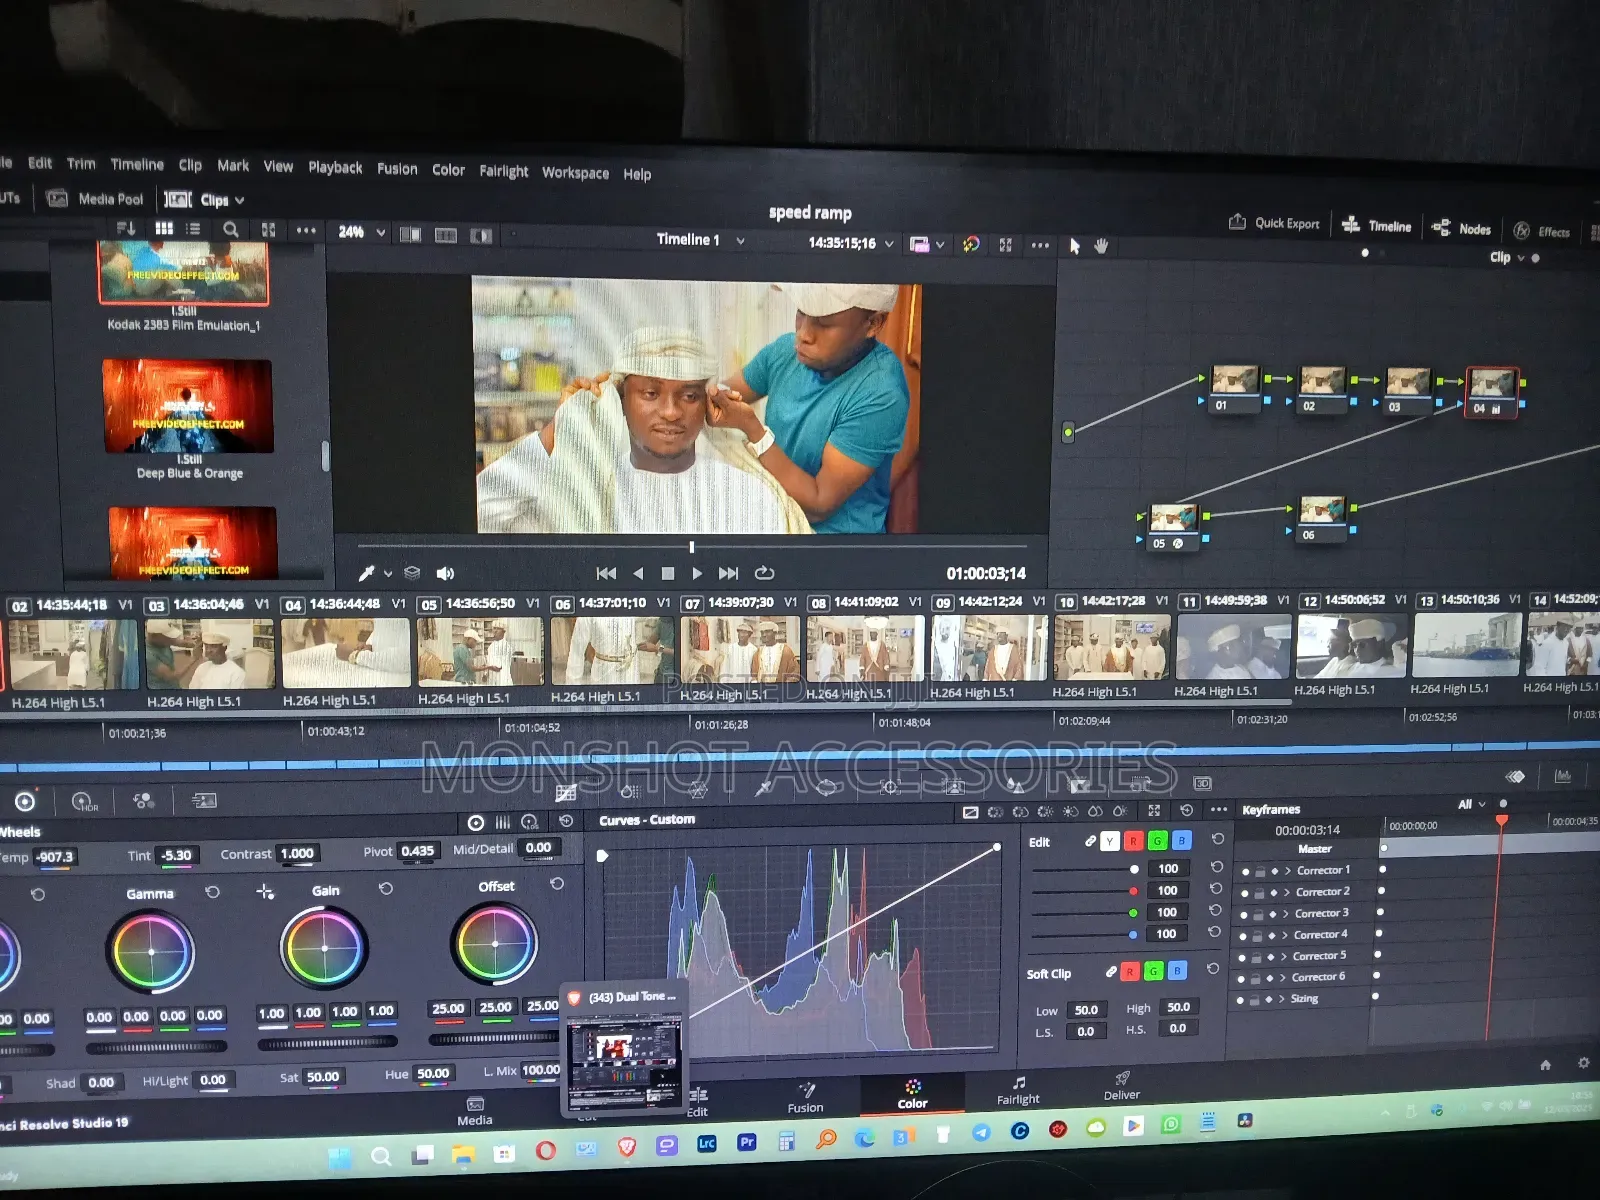Open the Color Wheels palette icon
This screenshot has height=1200, width=1600.
pyautogui.click(x=25, y=802)
